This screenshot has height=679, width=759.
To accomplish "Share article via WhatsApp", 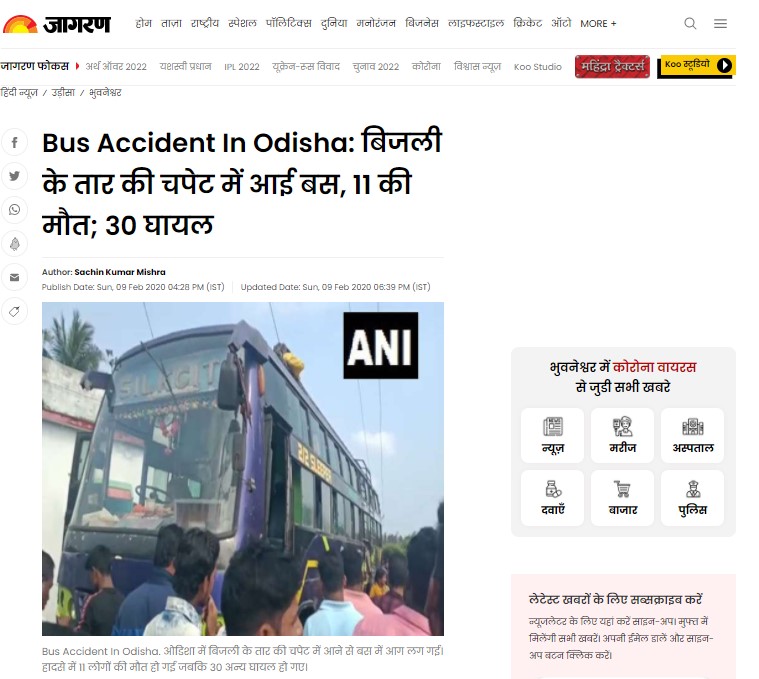I will [15, 210].
